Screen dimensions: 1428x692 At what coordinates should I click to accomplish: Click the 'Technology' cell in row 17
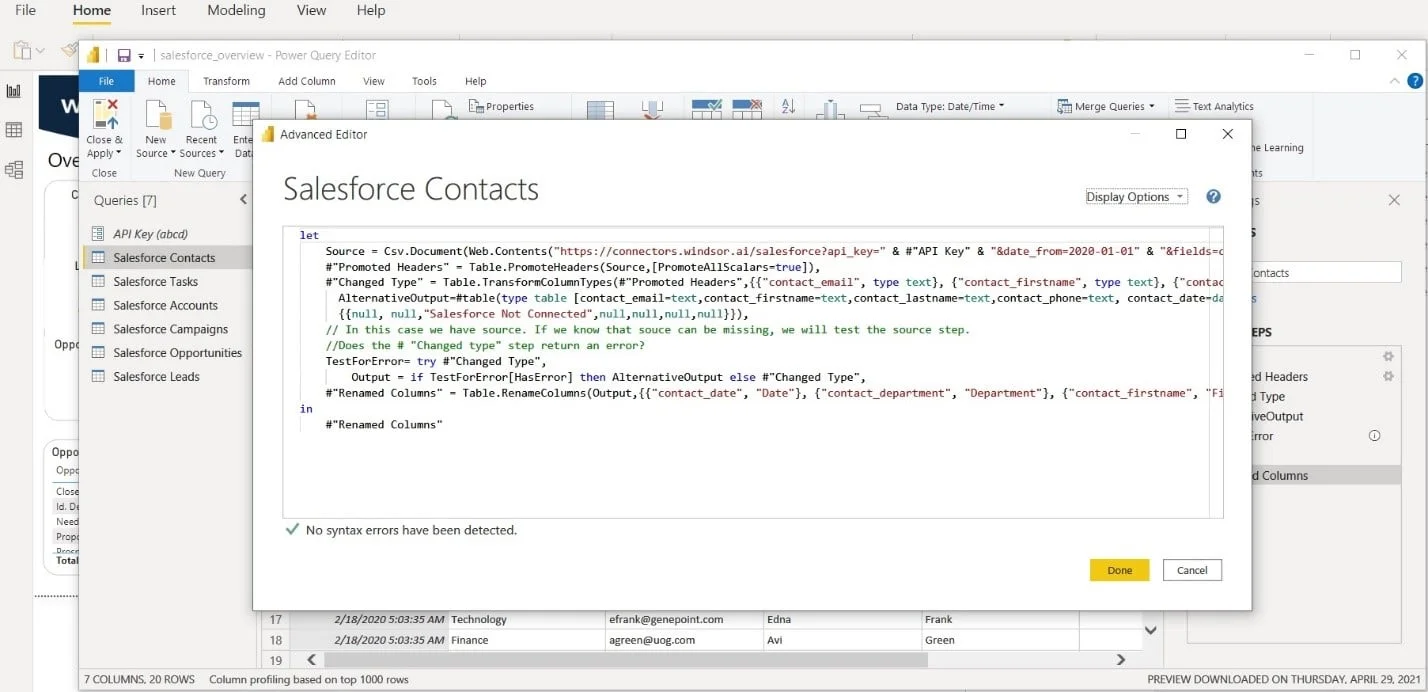tap(526, 620)
